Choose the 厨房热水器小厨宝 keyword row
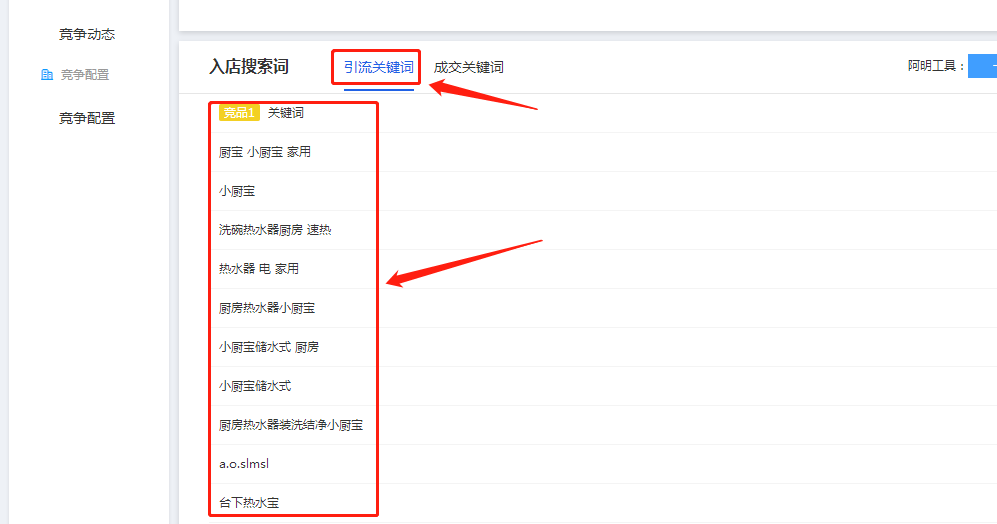This screenshot has width=997, height=524. (267, 308)
